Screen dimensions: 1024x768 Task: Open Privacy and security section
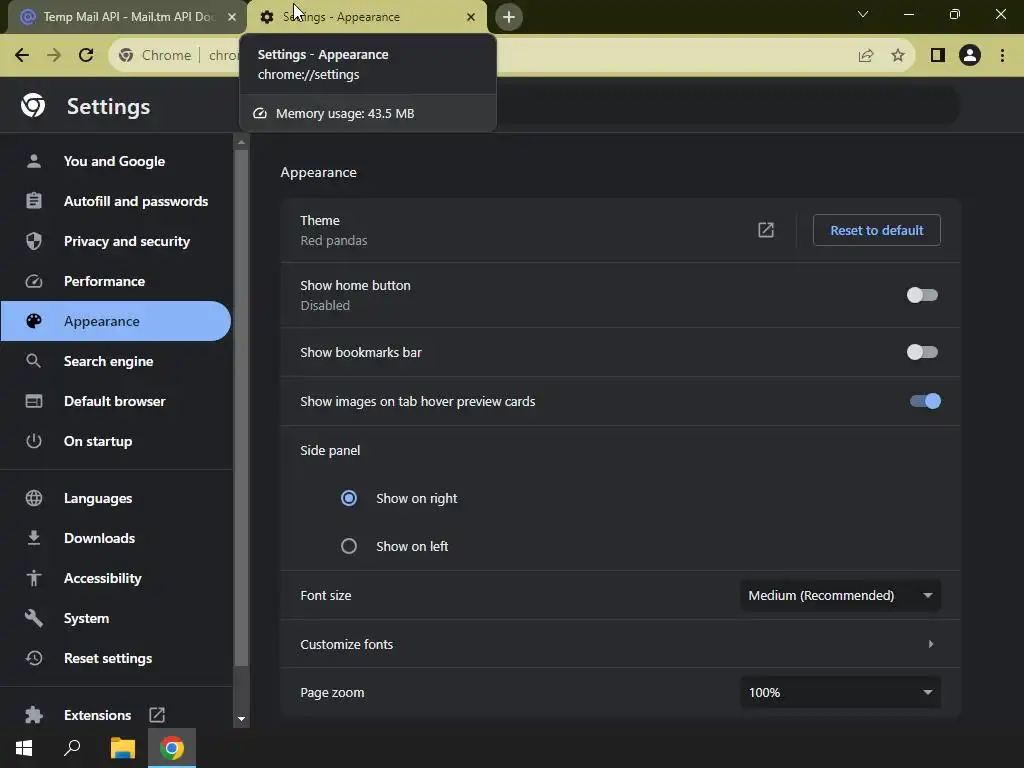click(x=116, y=241)
